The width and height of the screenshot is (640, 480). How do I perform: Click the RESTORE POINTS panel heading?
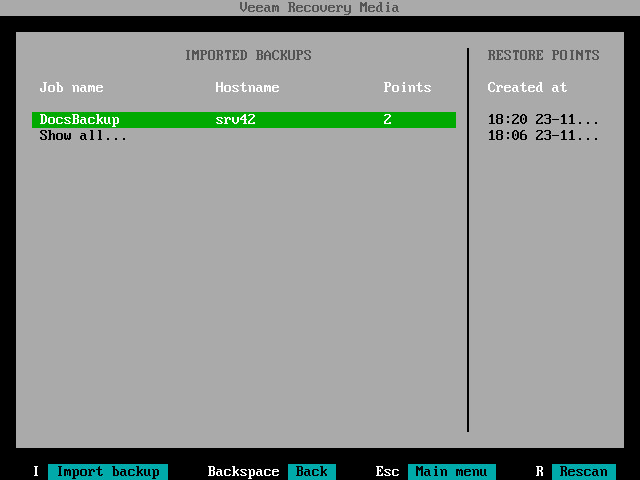point(543,55)
